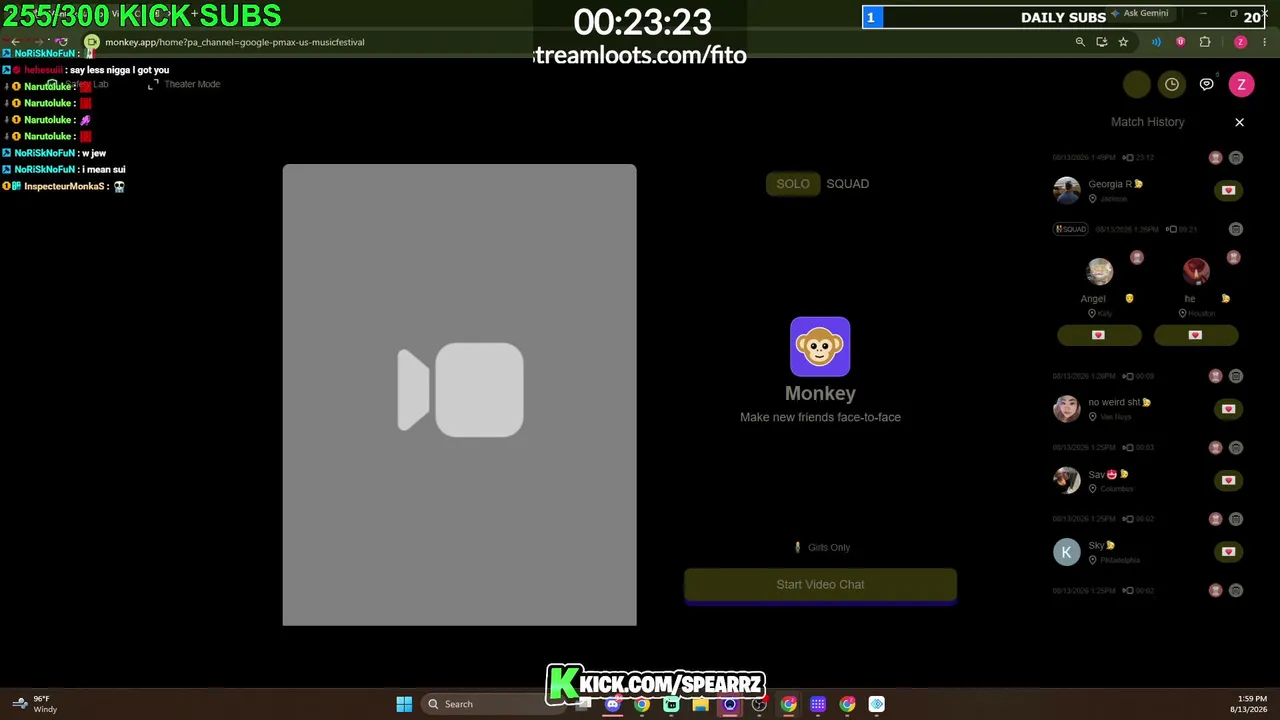This screenshot has width=1280, height=720.
Task: Click the Start Video Chat button
Action: (820, 585)
